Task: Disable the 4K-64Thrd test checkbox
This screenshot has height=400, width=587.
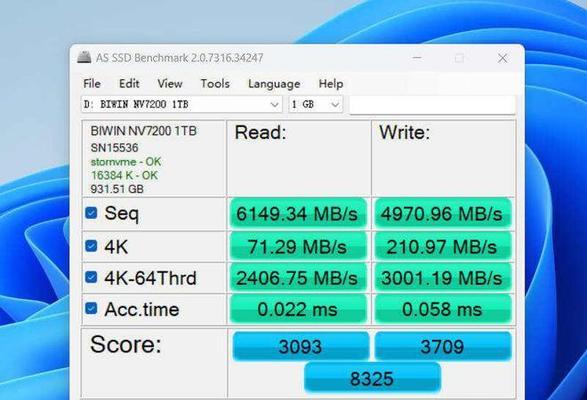Action: point(91,277)
